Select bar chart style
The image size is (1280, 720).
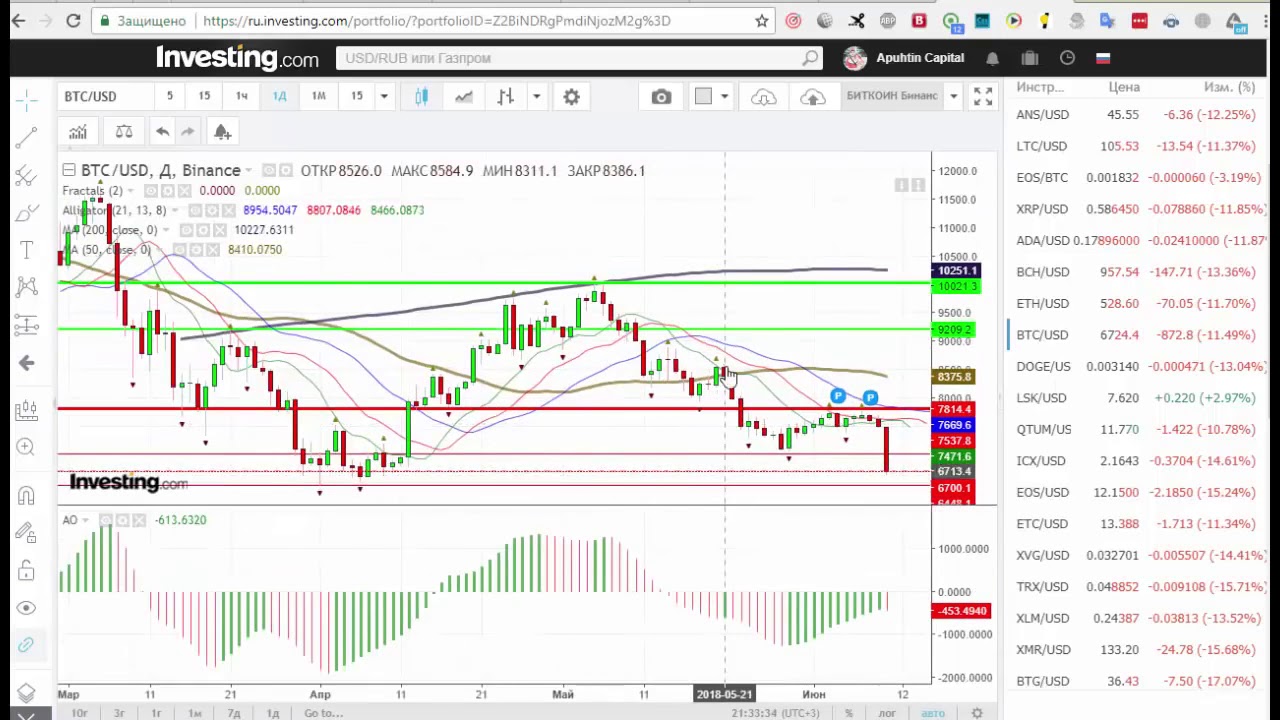(506, 96)
